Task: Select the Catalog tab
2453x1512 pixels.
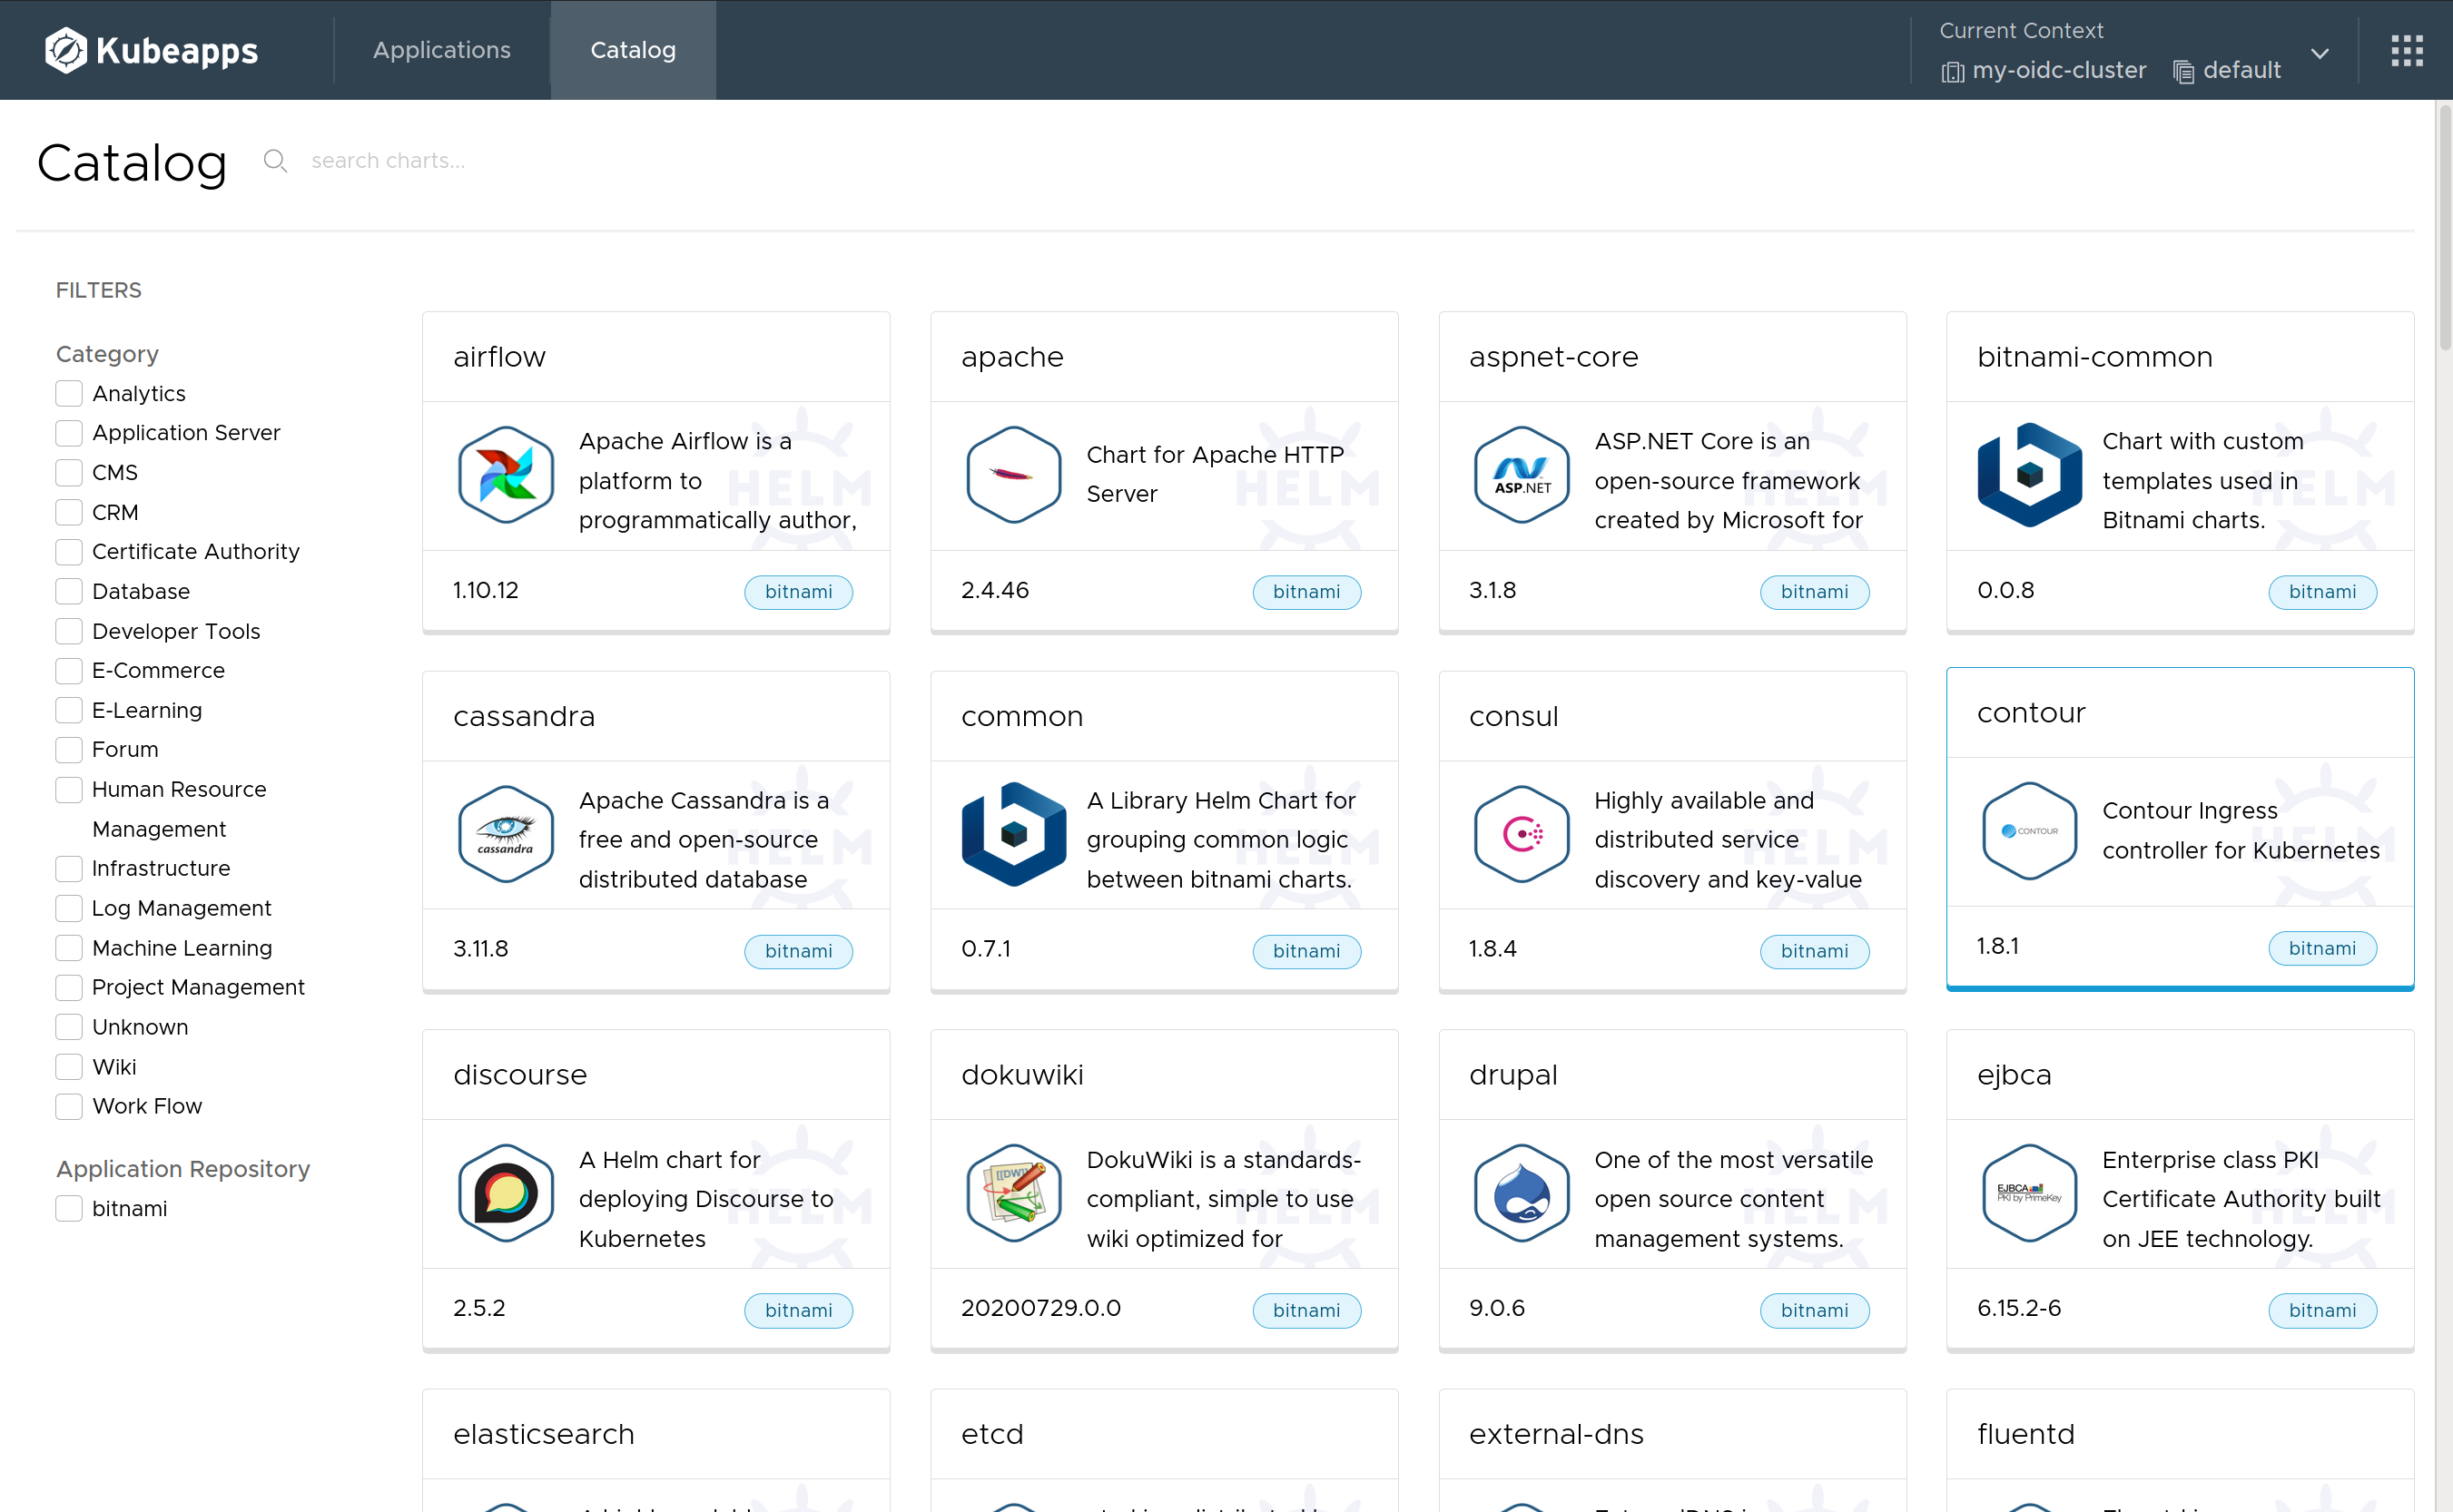Action: point(632,50)
